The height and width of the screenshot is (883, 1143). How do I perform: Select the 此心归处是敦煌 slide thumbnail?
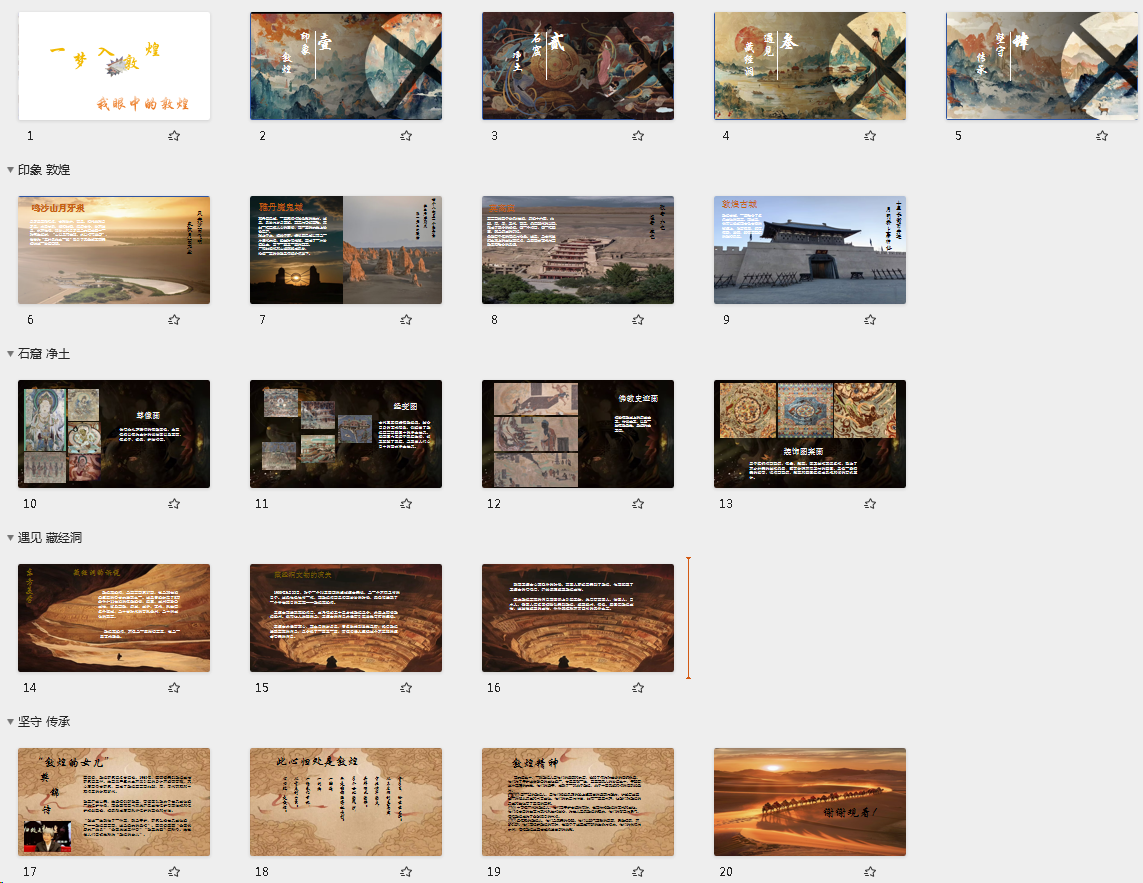coord(346,802)
